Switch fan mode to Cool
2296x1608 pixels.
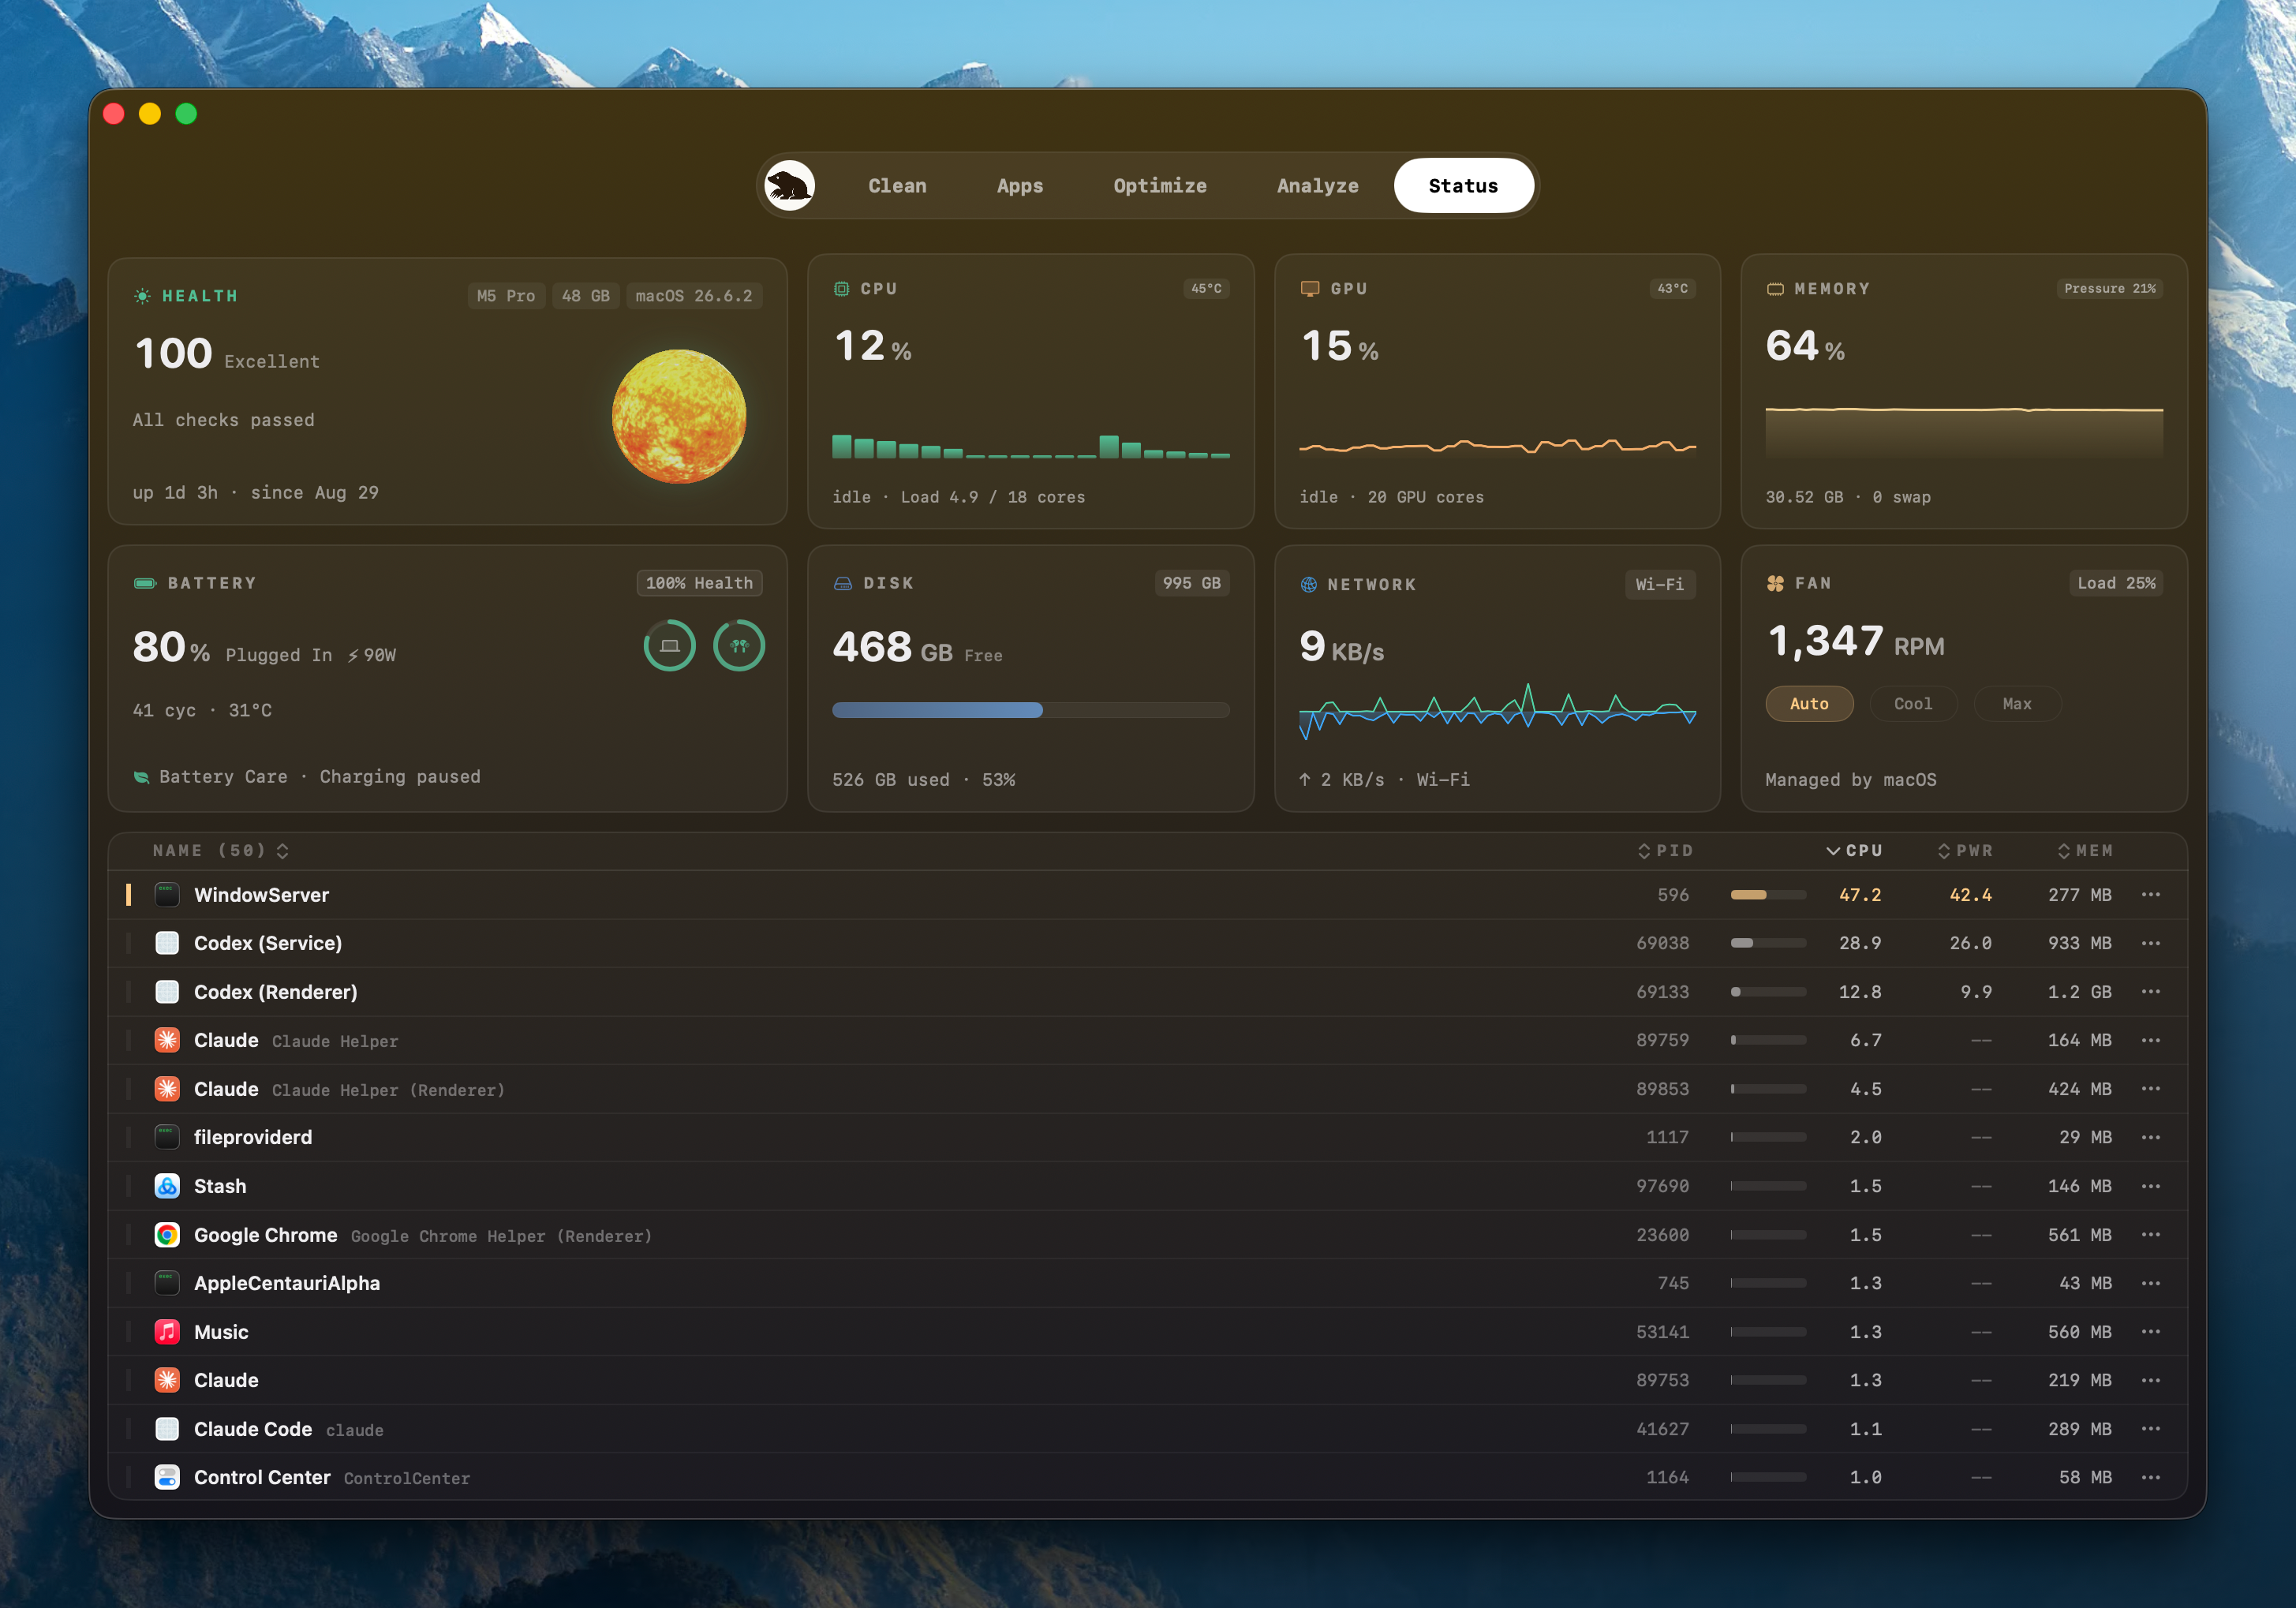[1913, 704]
